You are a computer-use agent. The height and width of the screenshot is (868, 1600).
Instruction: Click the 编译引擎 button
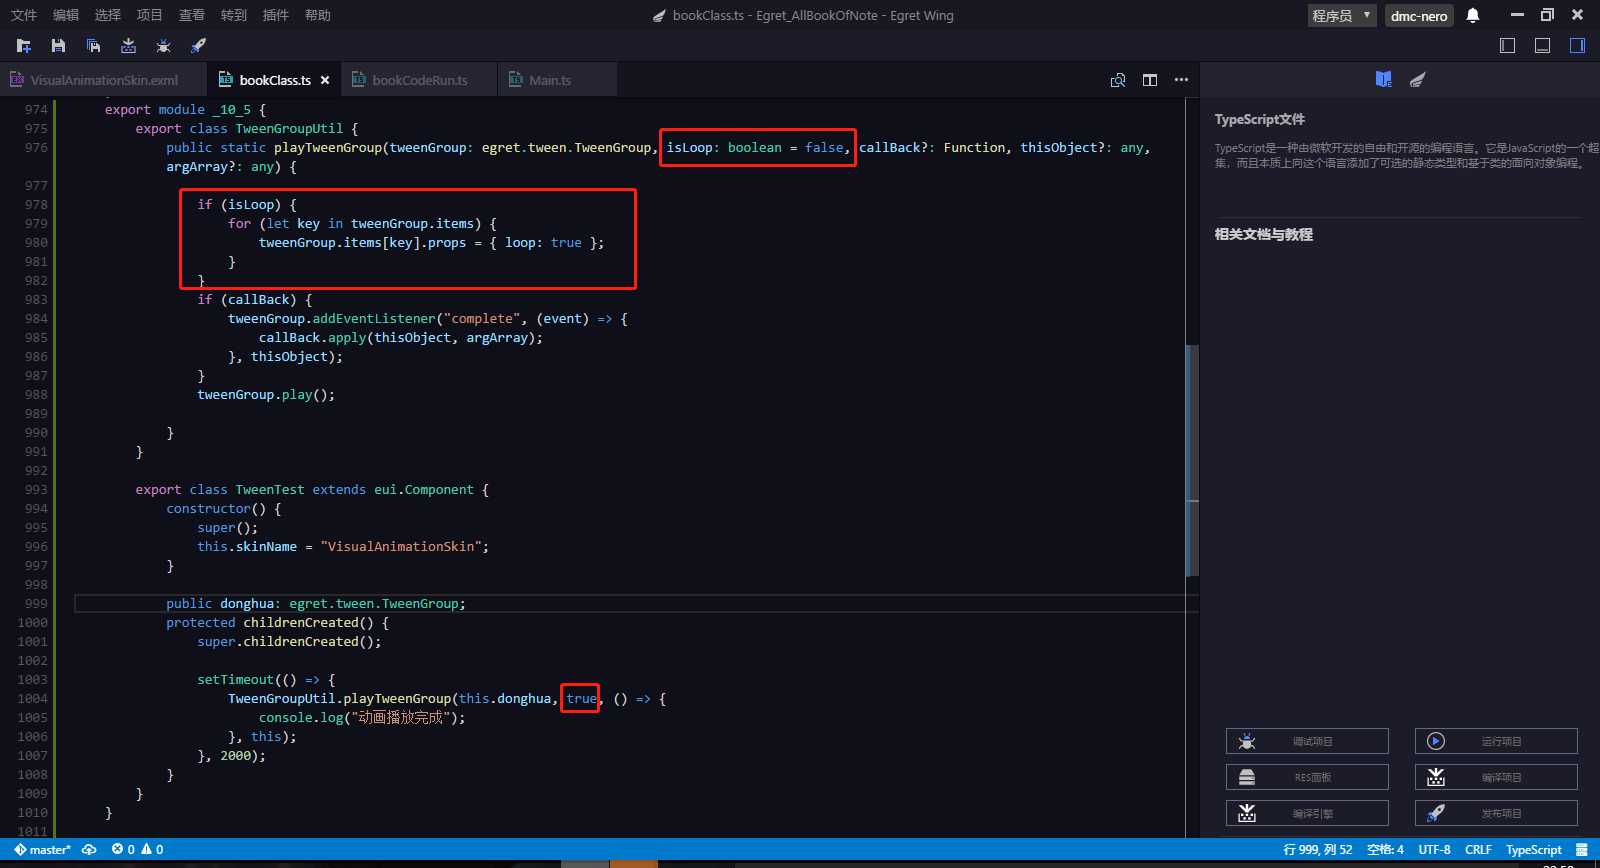(1307, 813)
